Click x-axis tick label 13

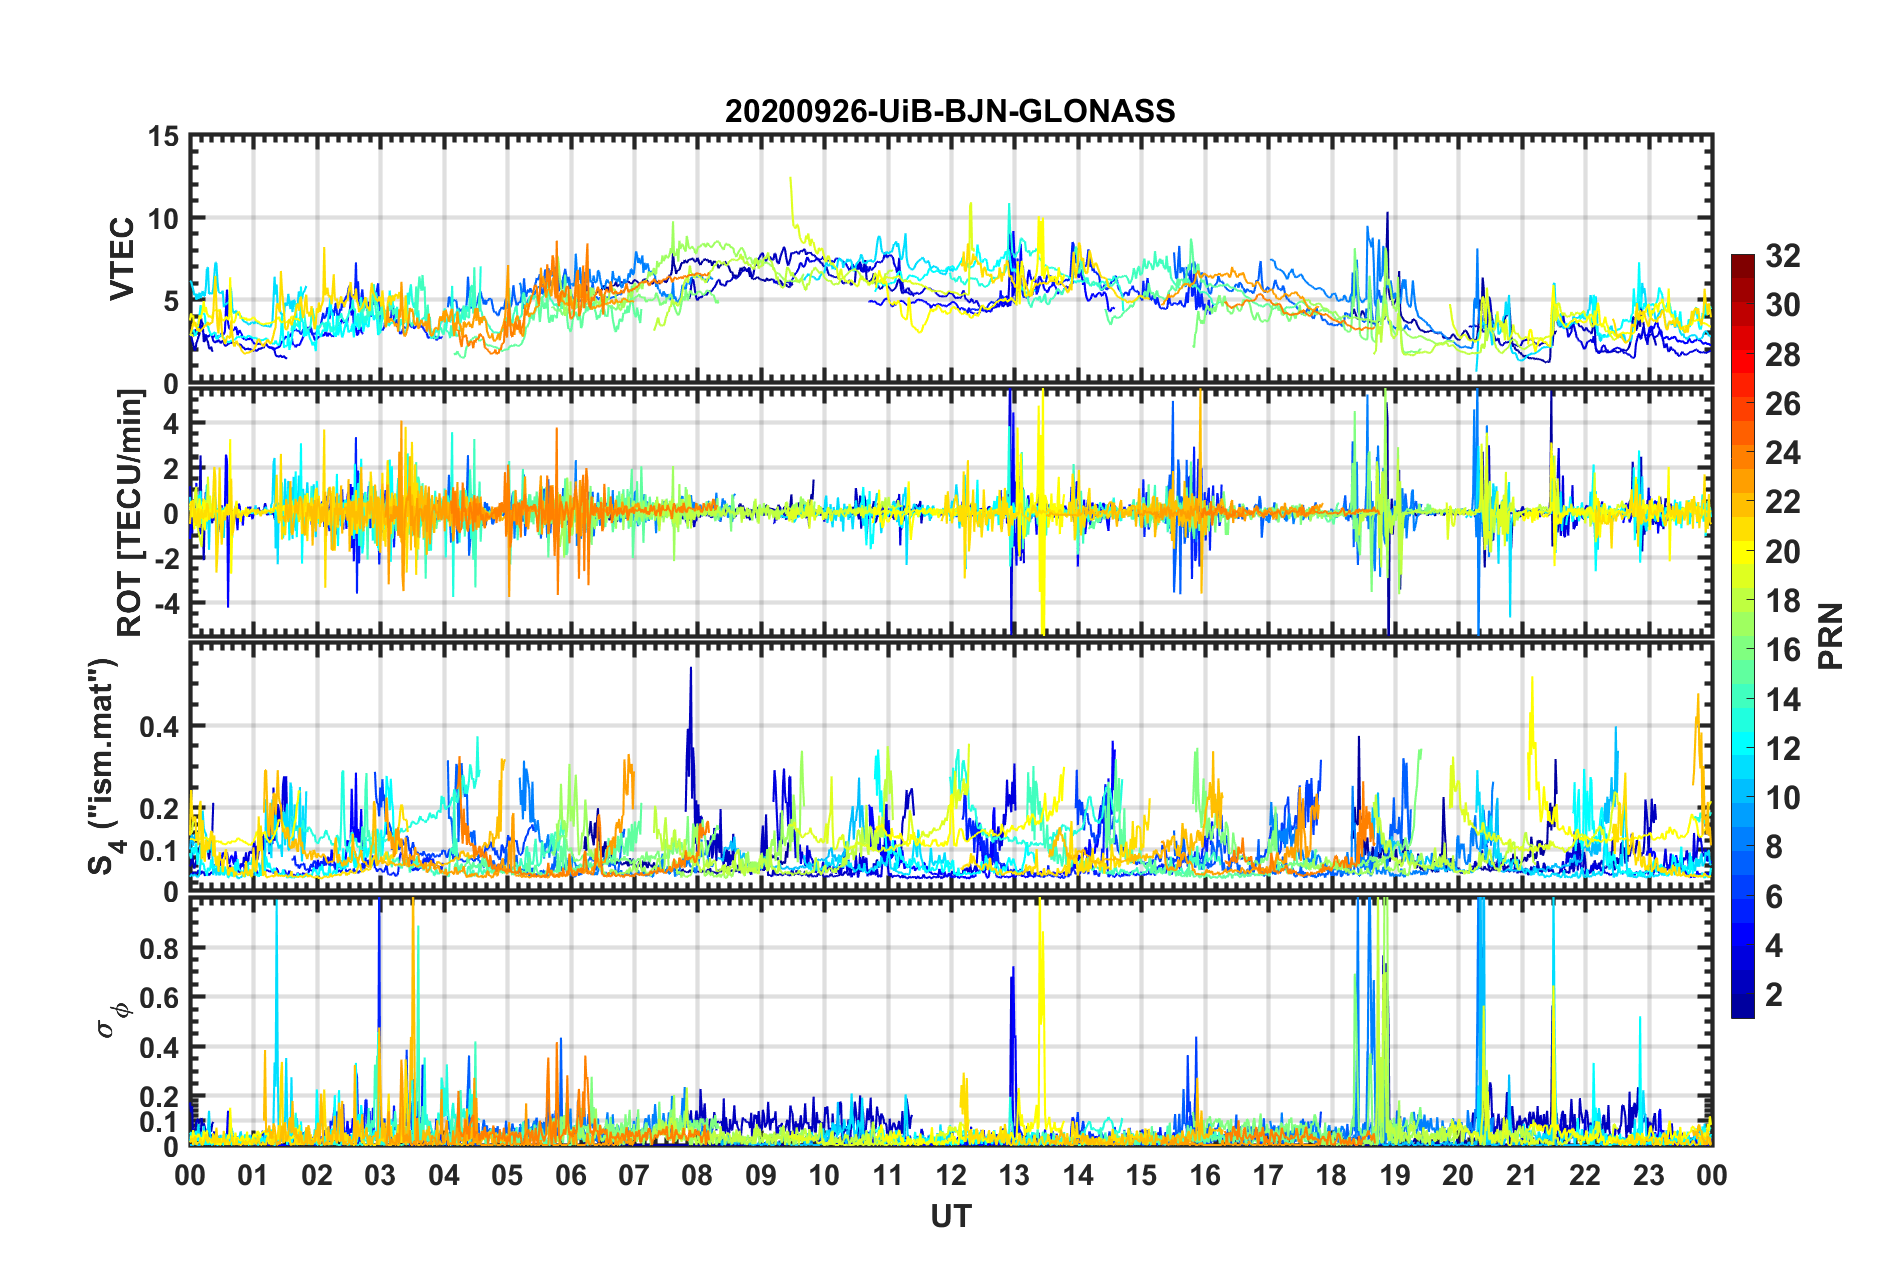[x=1014, y=1175]
